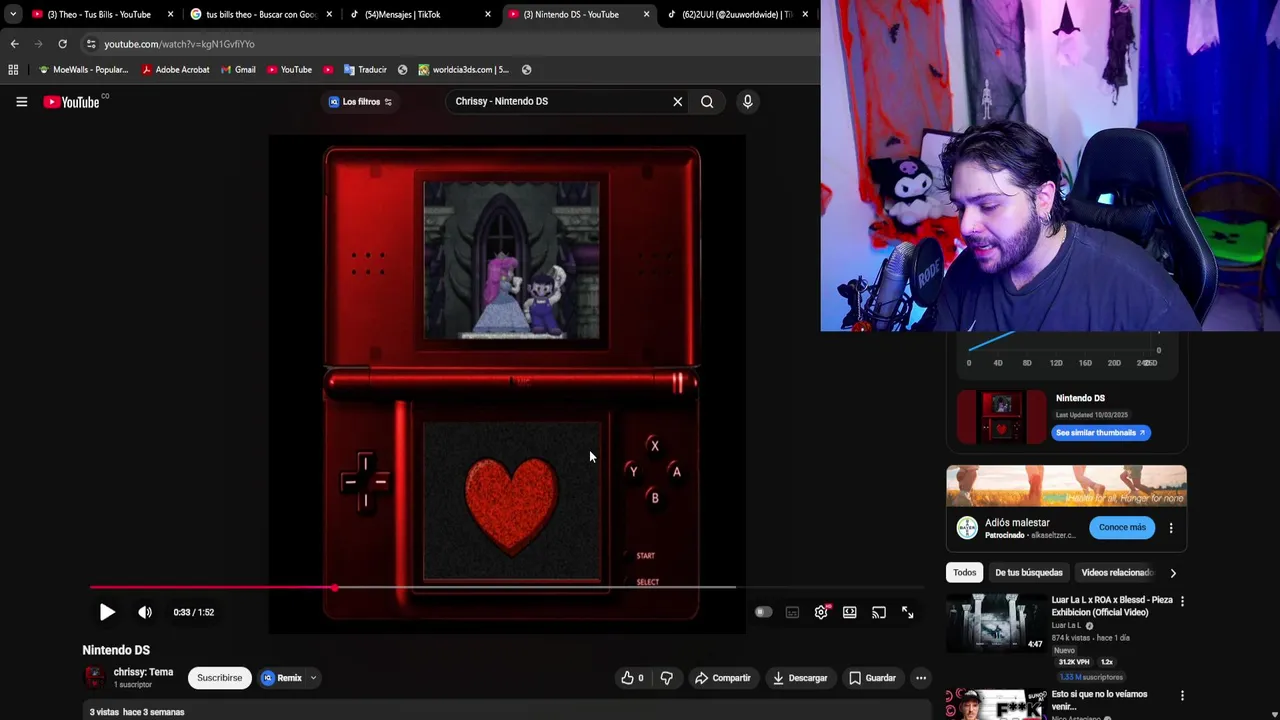Expand the Remix dropdown arrow

tap(313, 678)
